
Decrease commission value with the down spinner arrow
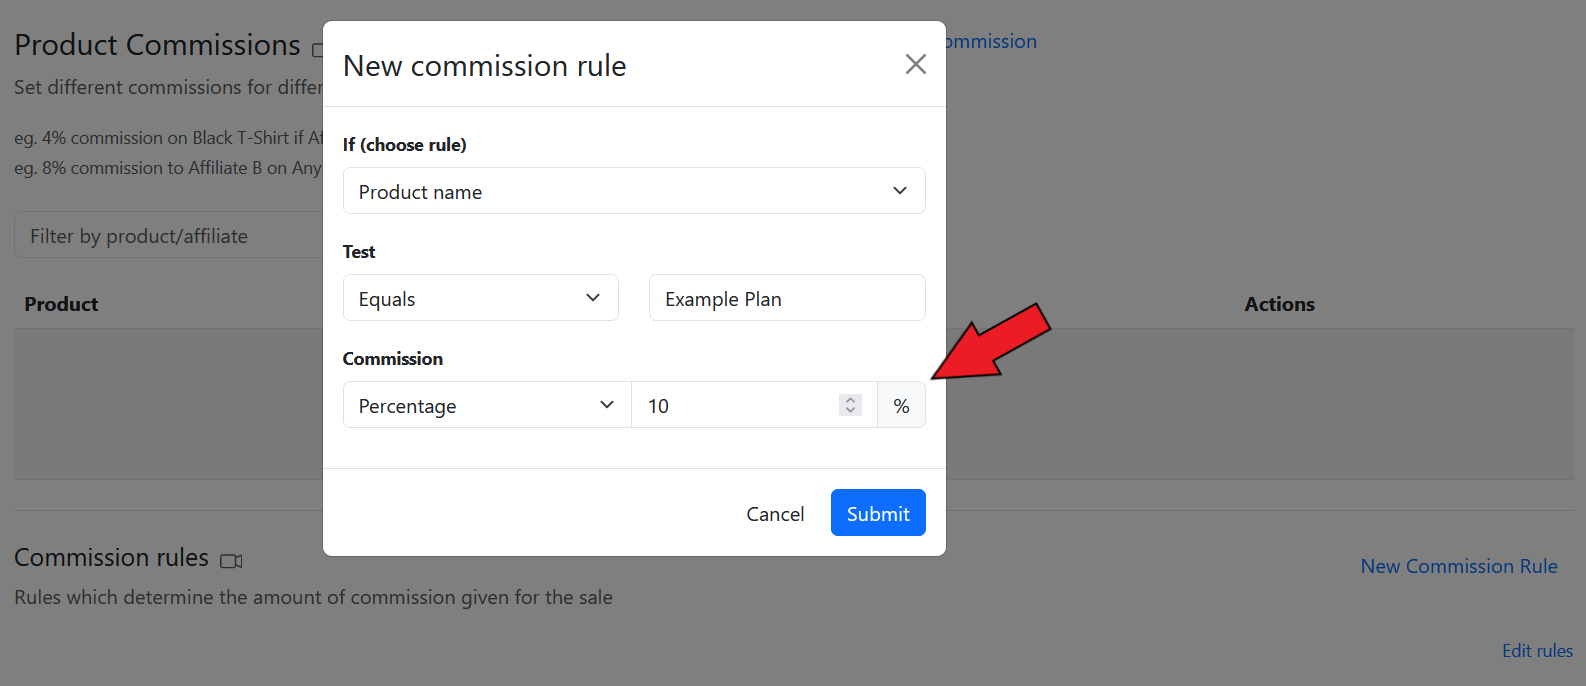[850, 410]
